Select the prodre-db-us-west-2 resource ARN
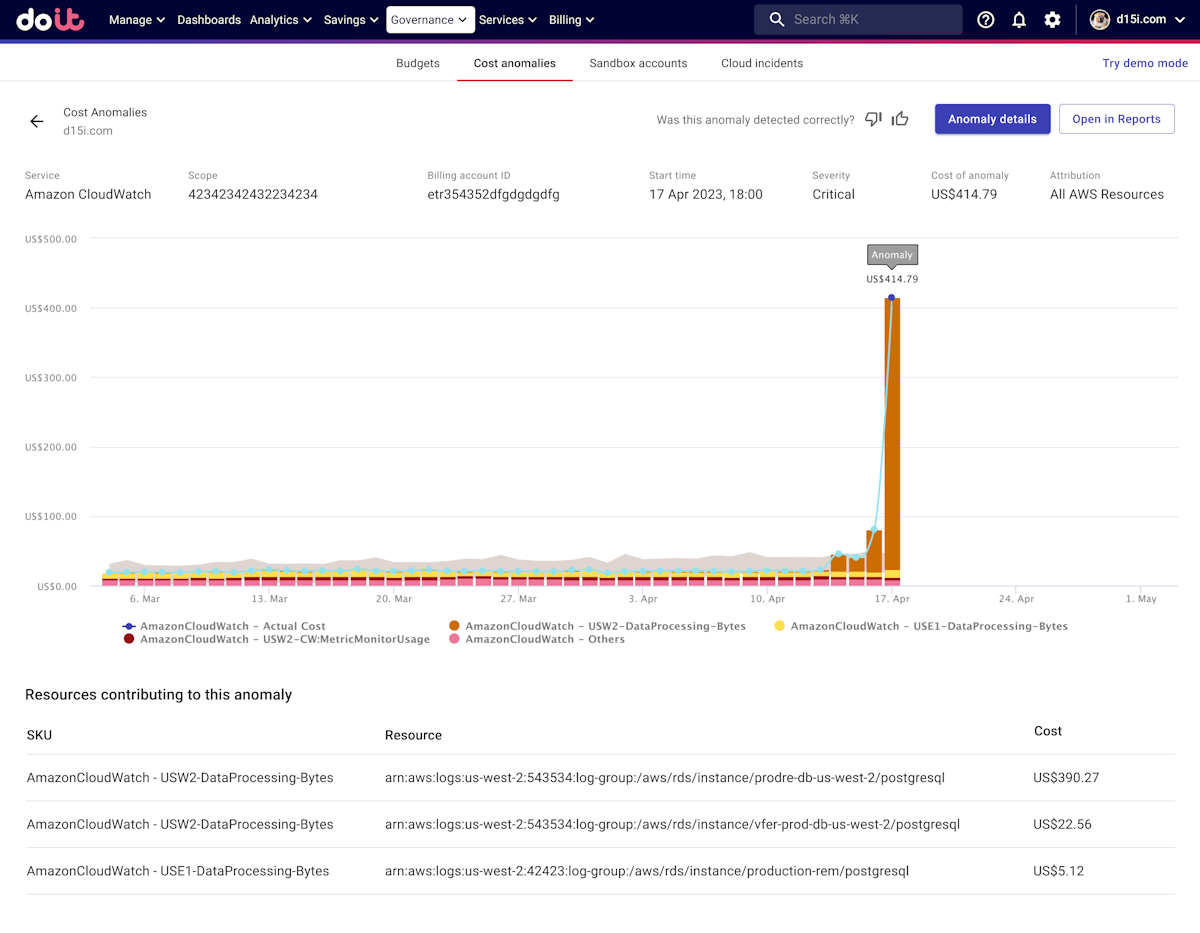 click(x=665, y=777)
